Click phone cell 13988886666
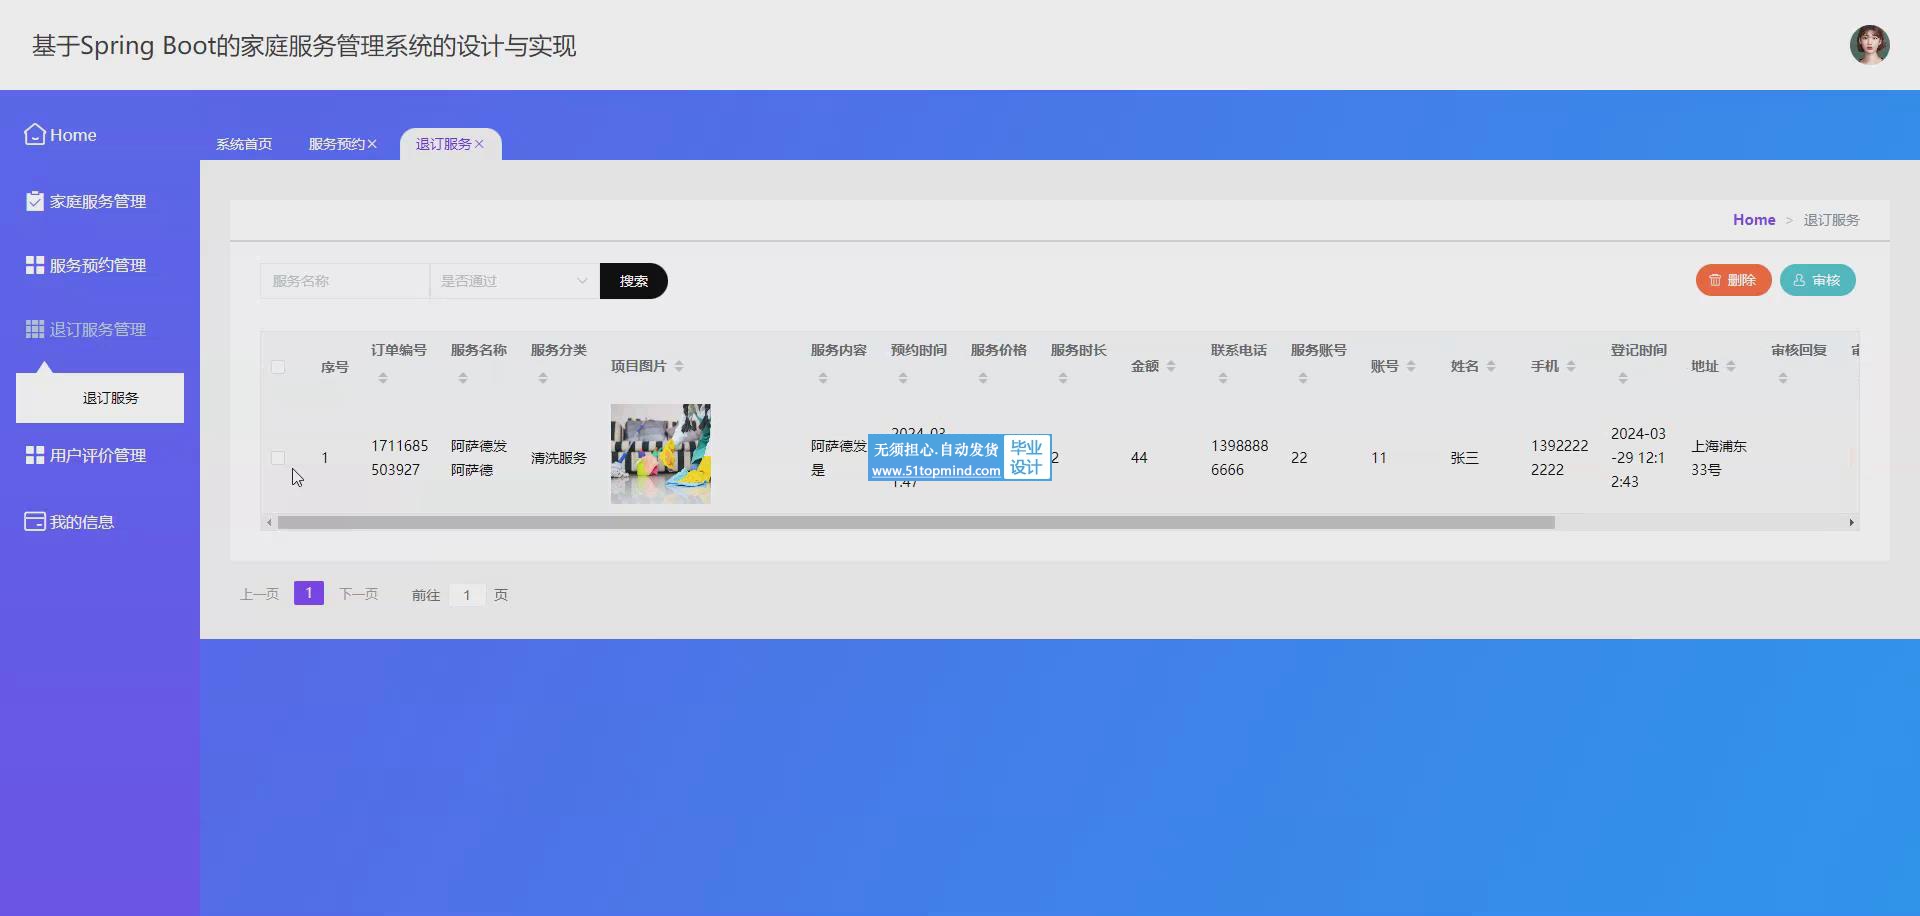1920x916 pixels. pyautogui.click(x=1239, y=458)
